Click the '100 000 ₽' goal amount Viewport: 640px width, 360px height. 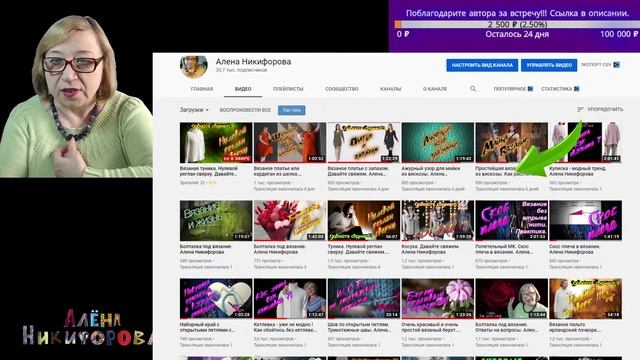(x=619, y=34)
